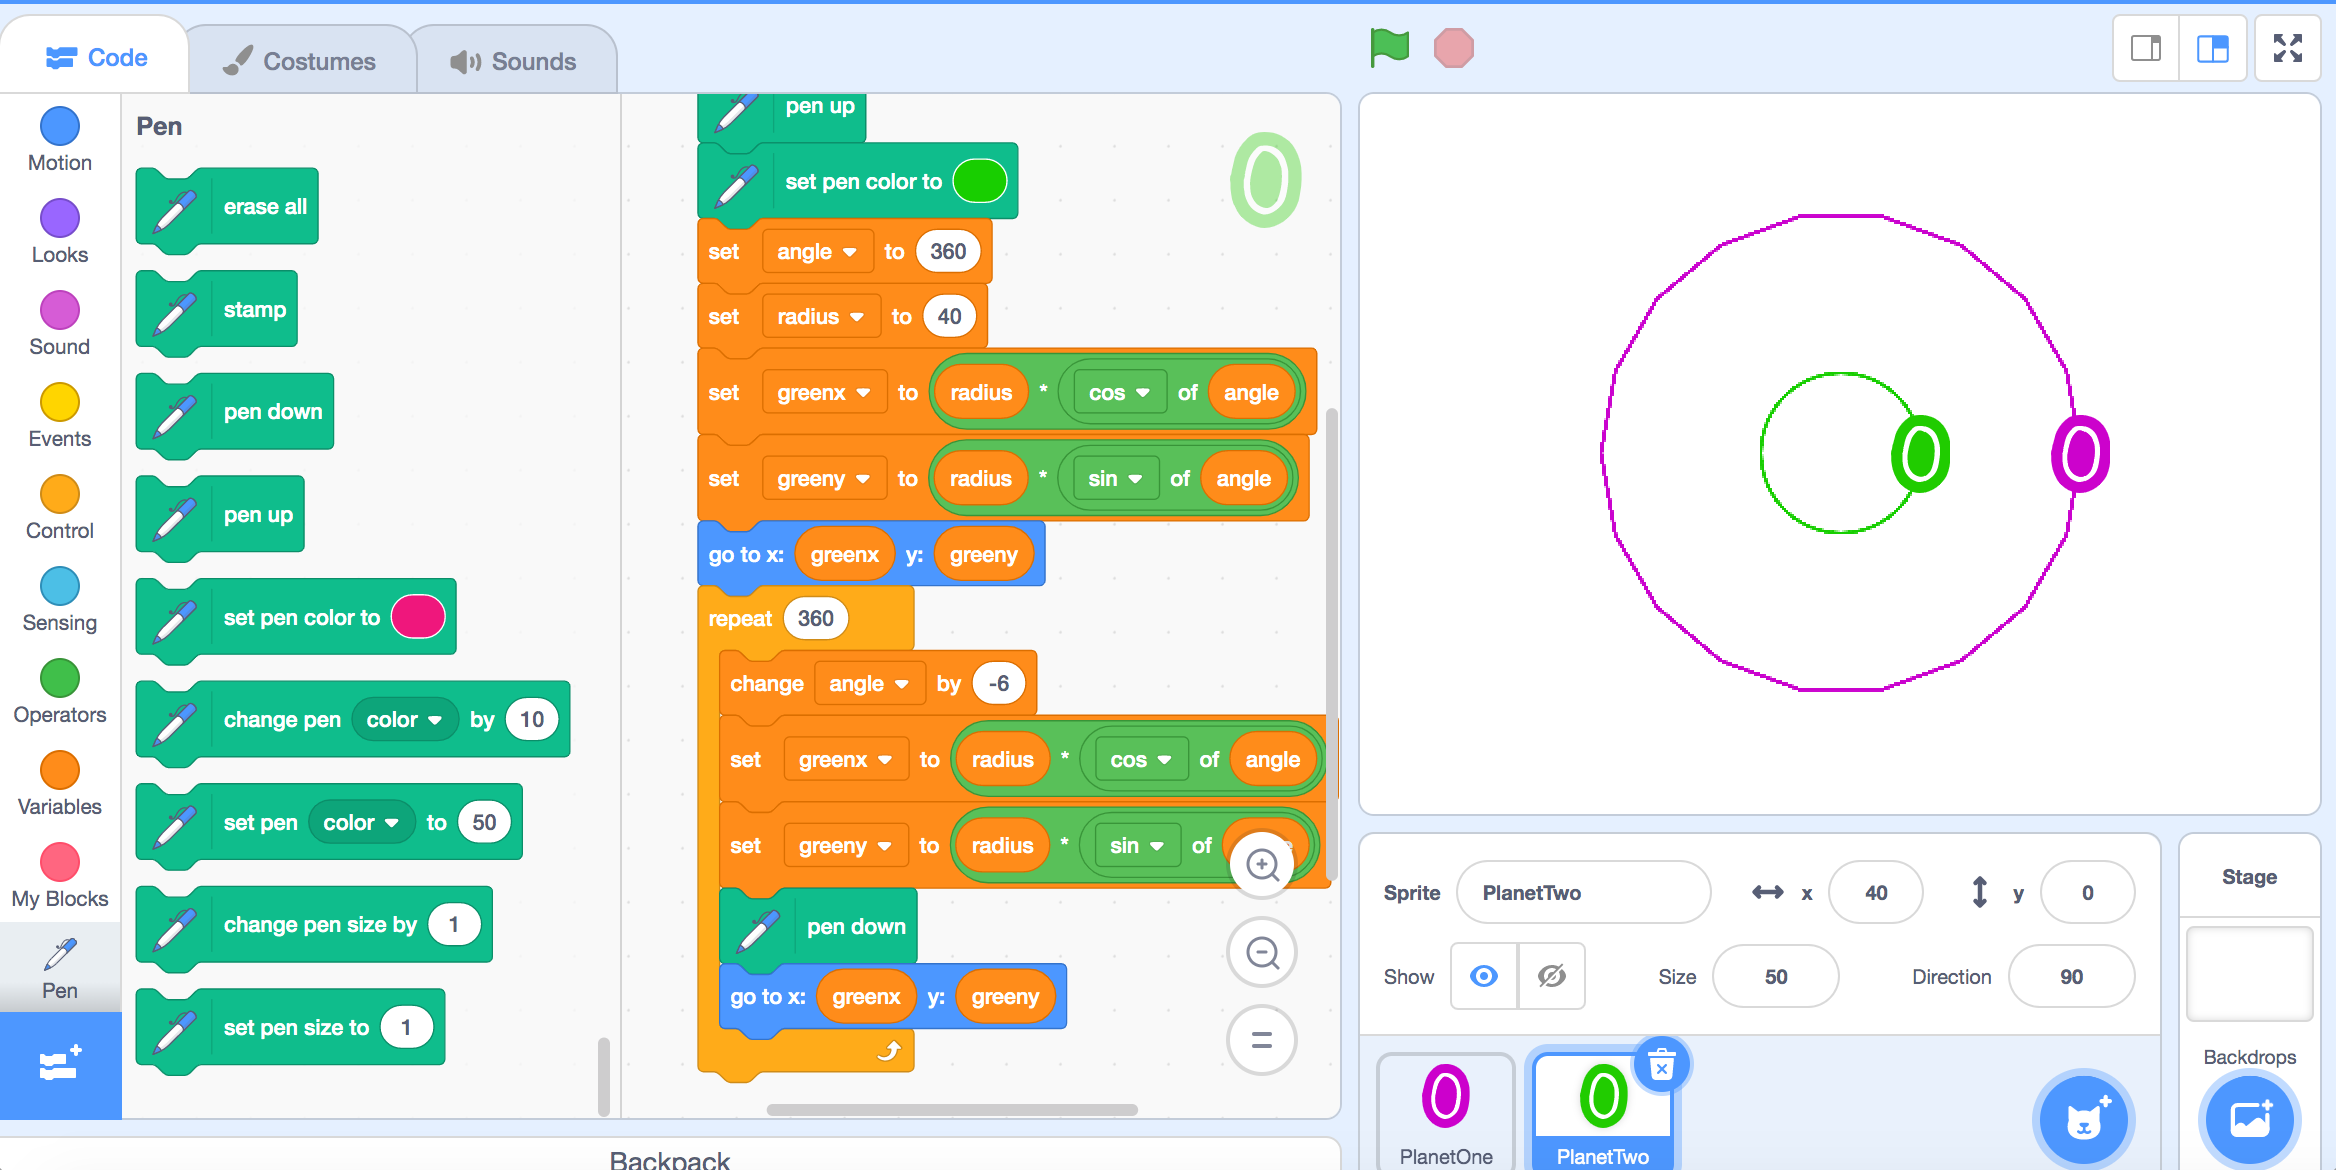Open the color dropdown in change pen block
This screenshot has height=1170, width=2336.
404,719
